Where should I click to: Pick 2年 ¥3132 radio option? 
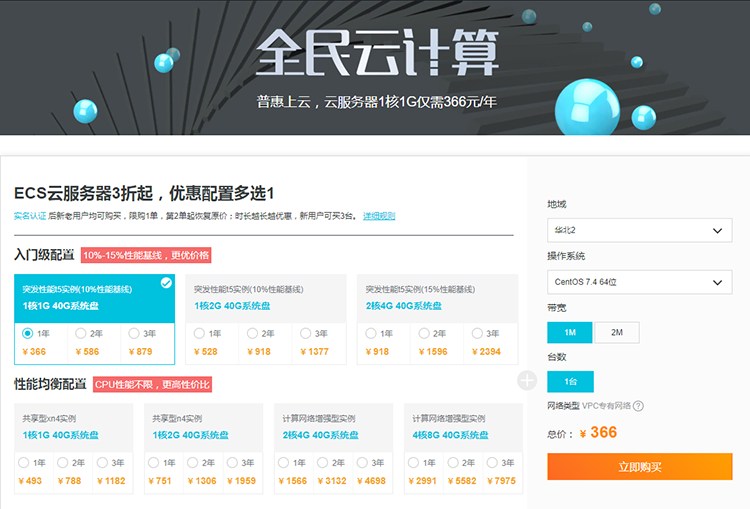(323, 462)
